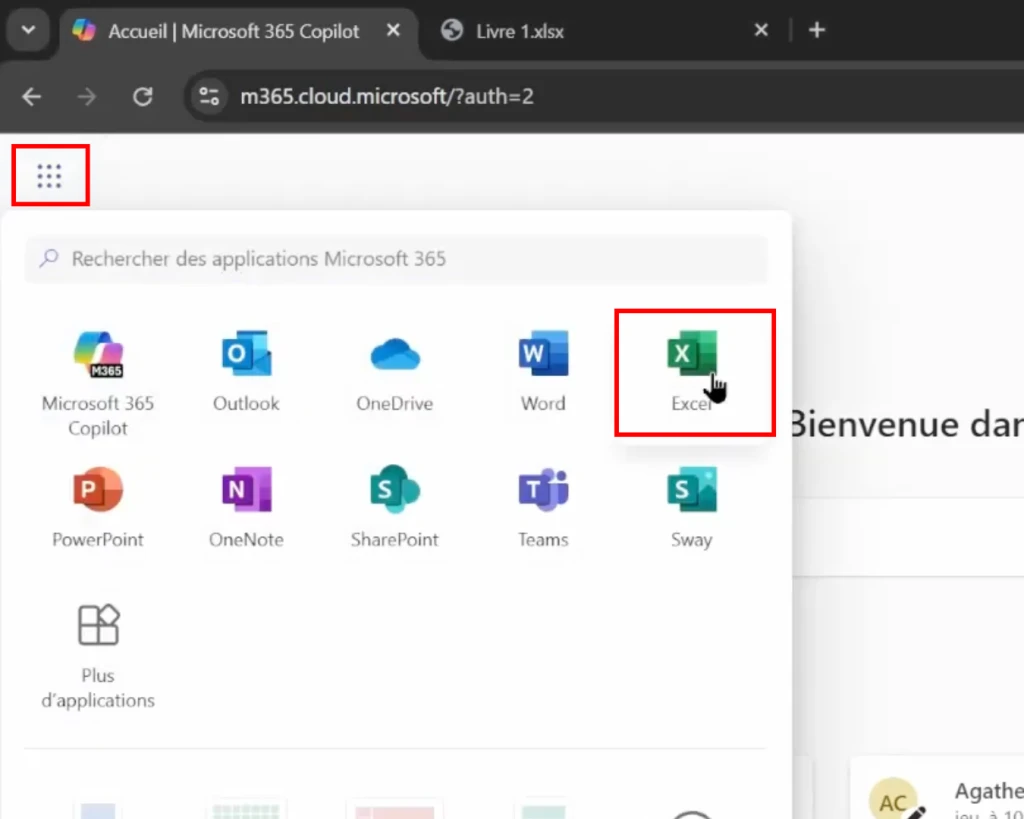Screen dimensions: 1024x819
Task: View site information icon
Action: [209, 97]
